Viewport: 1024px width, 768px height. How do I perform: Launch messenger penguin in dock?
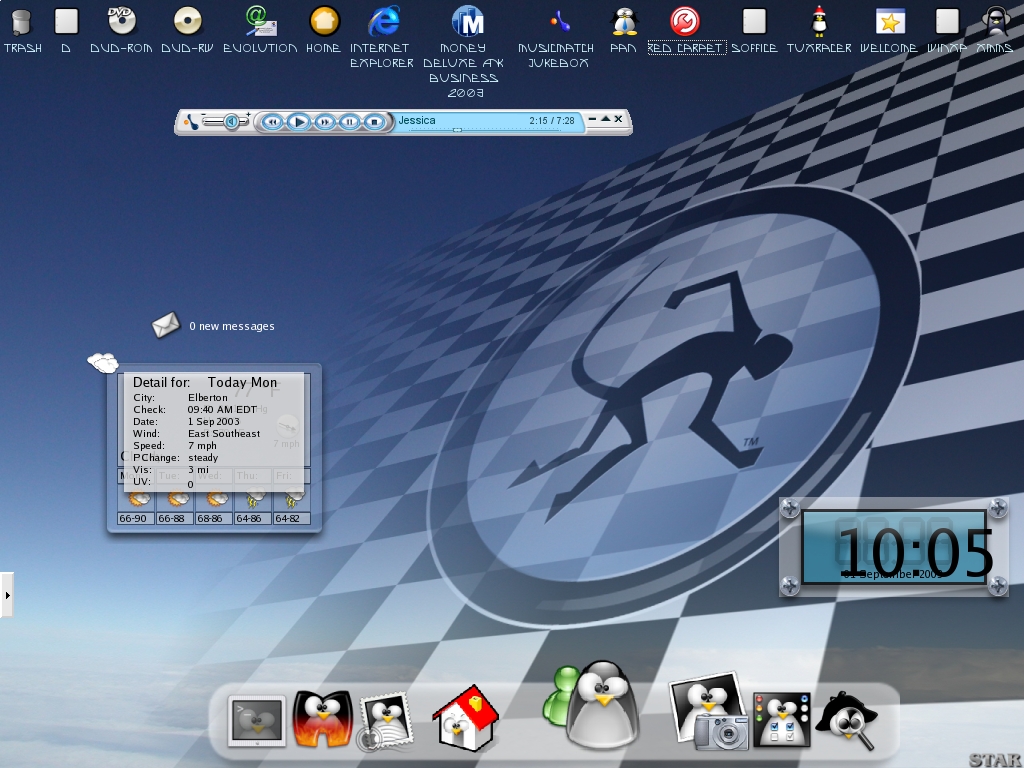coord(591,704)
